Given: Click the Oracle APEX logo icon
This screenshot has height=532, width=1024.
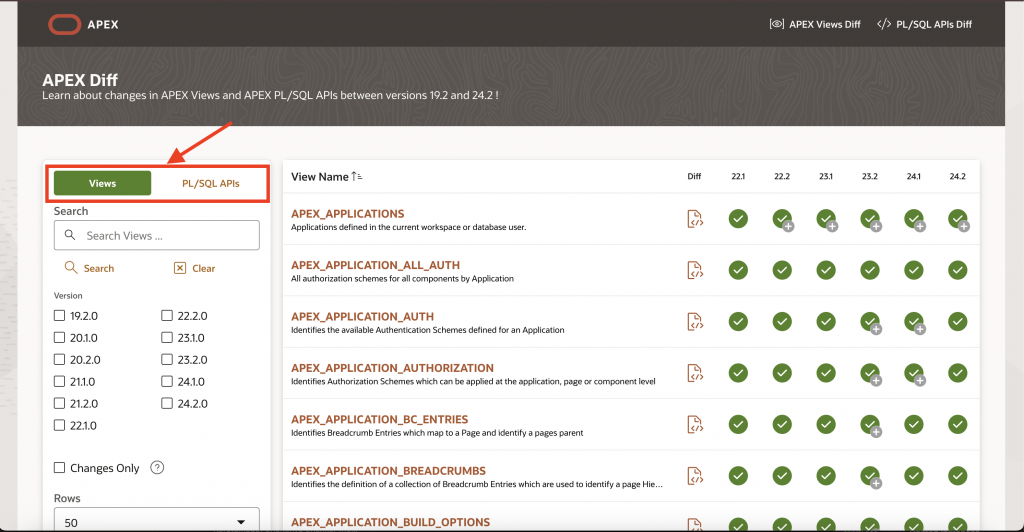Looking at the screenshot, I should pyautogui.click(x=64, y=24).
